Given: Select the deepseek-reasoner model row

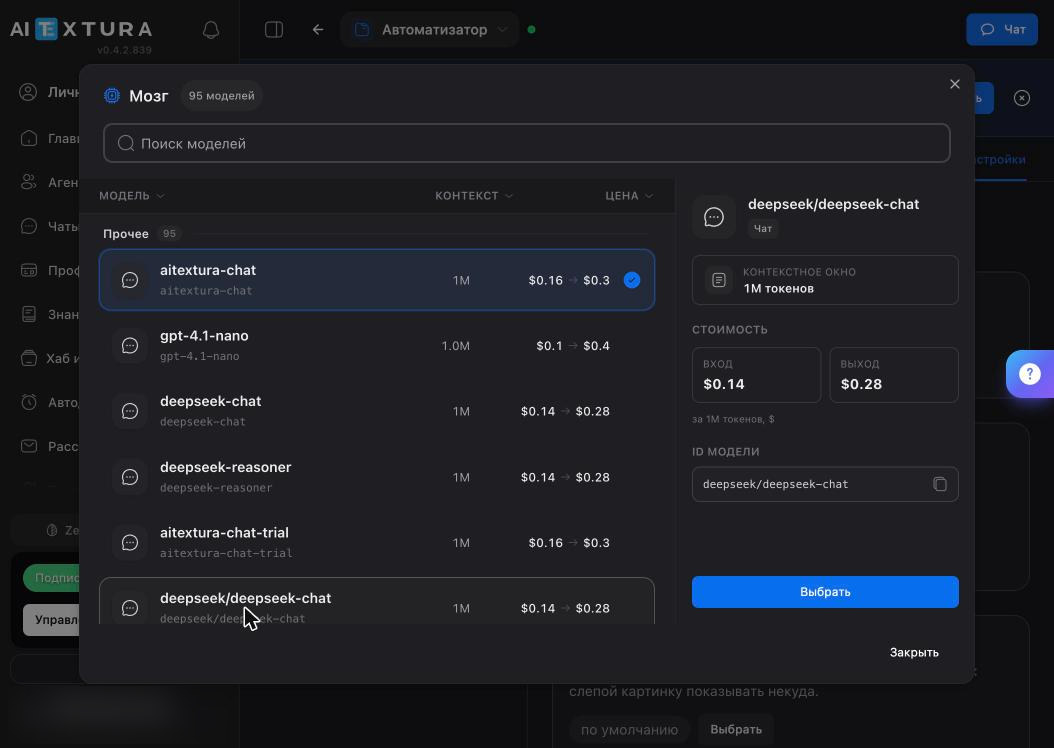Looking at the screenshot, I should coord(376,476).
